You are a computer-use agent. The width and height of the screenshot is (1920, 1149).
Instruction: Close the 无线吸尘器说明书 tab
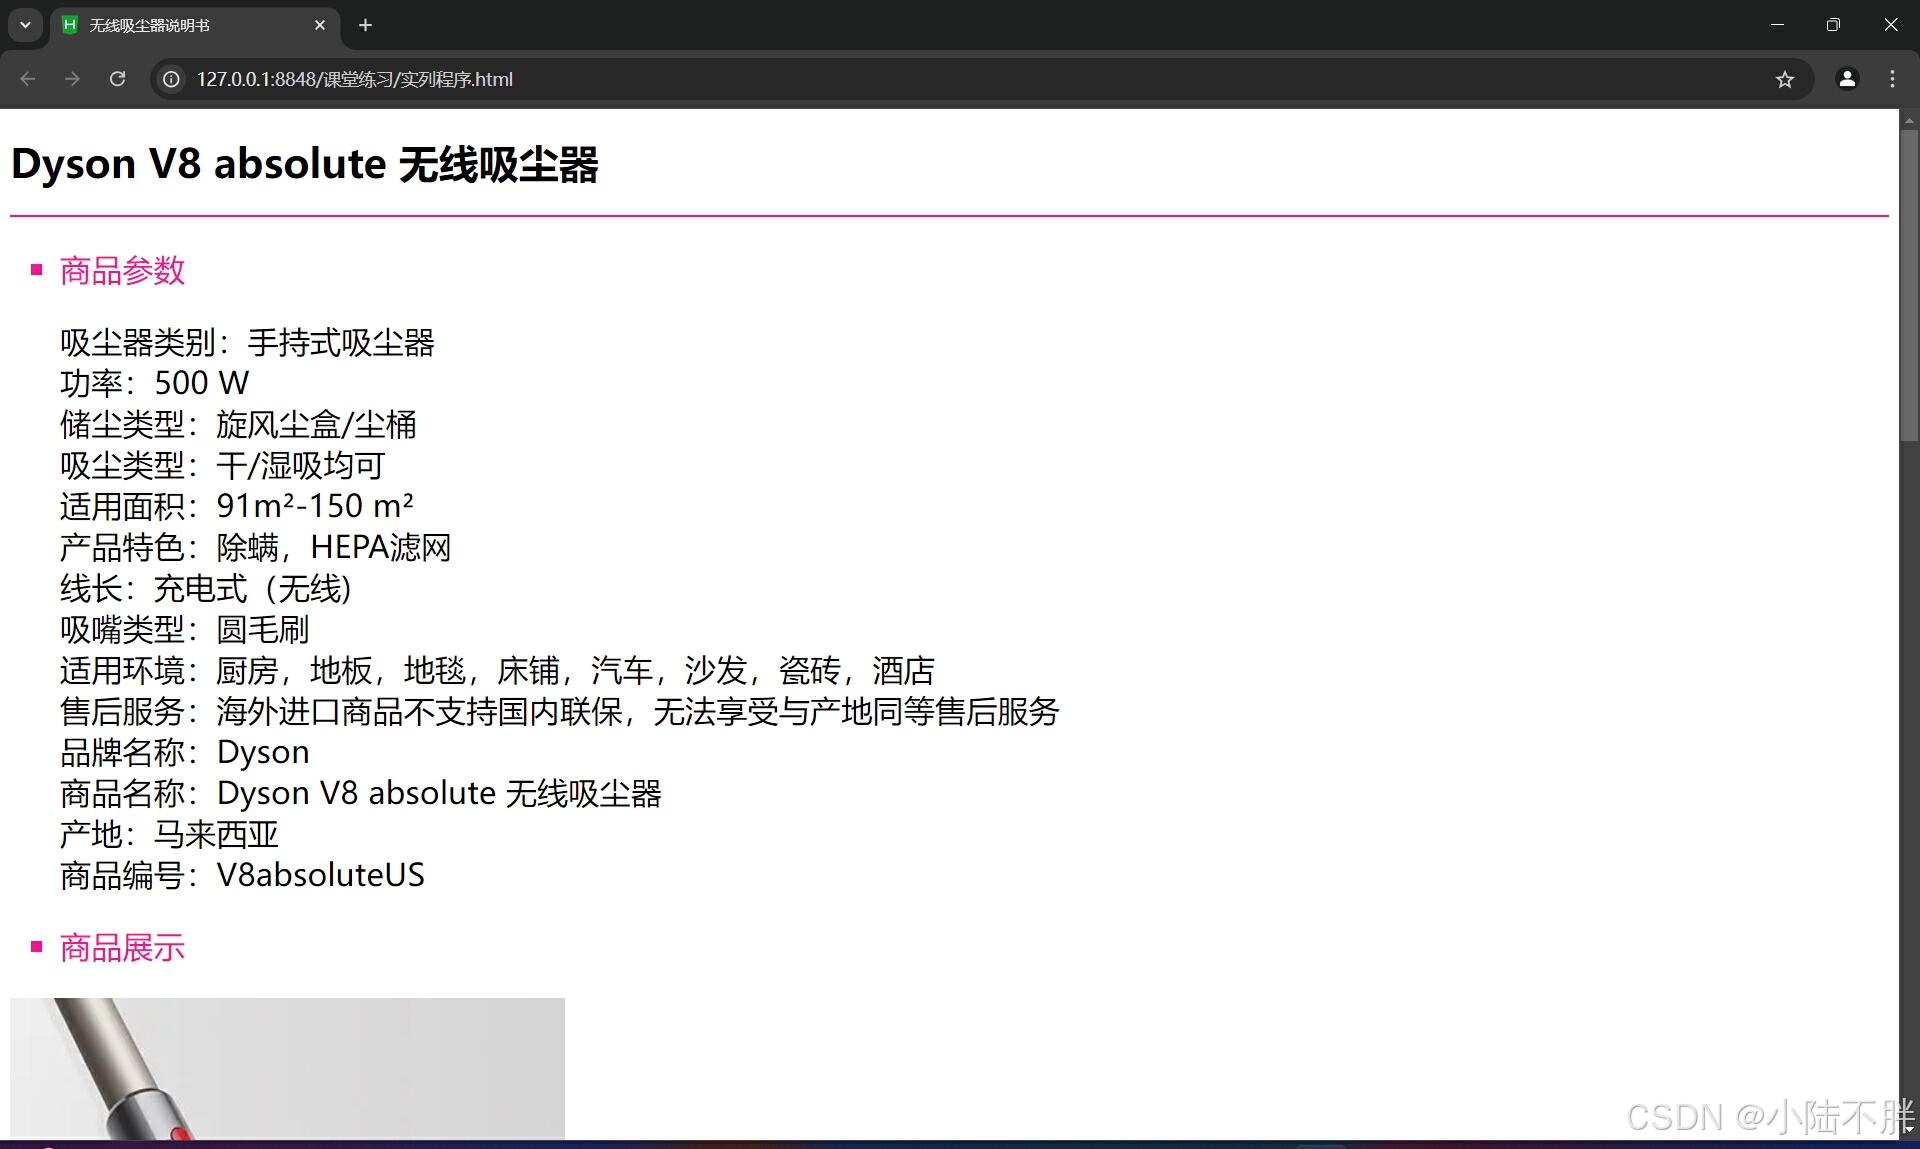coord(320,25)
